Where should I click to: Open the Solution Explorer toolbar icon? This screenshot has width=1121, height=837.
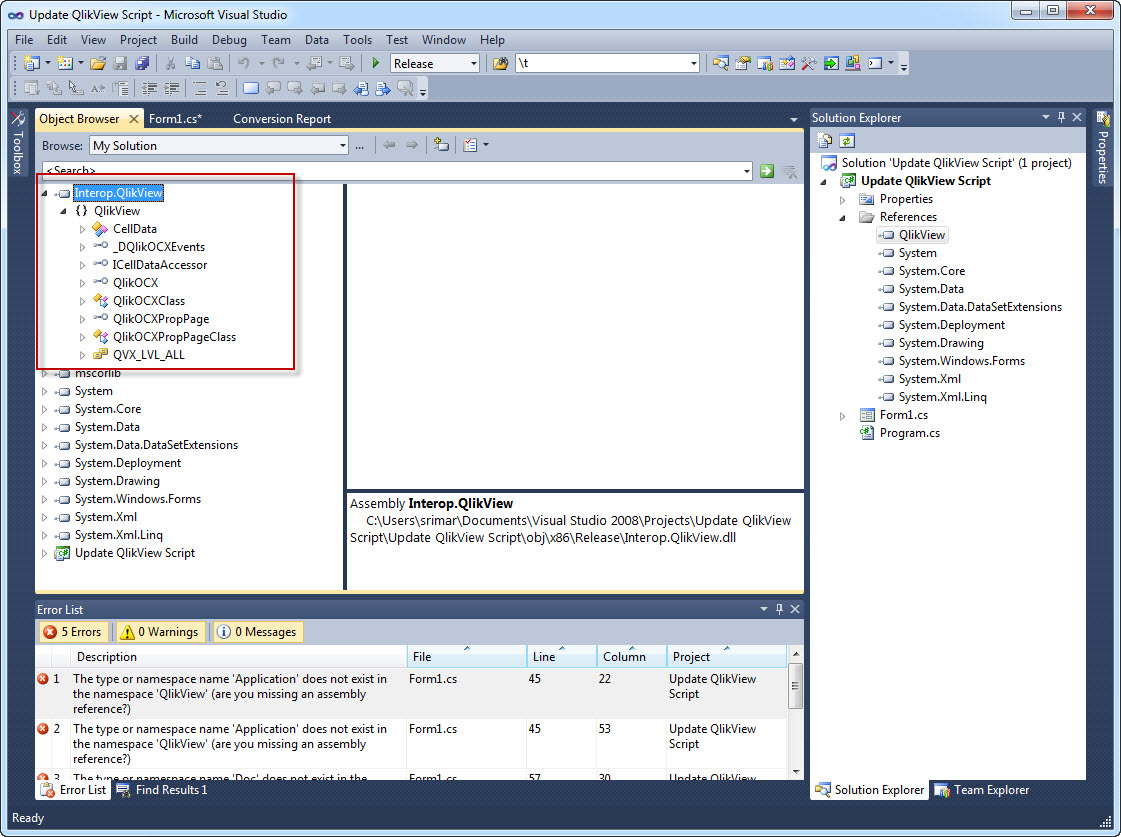(721, 63)
